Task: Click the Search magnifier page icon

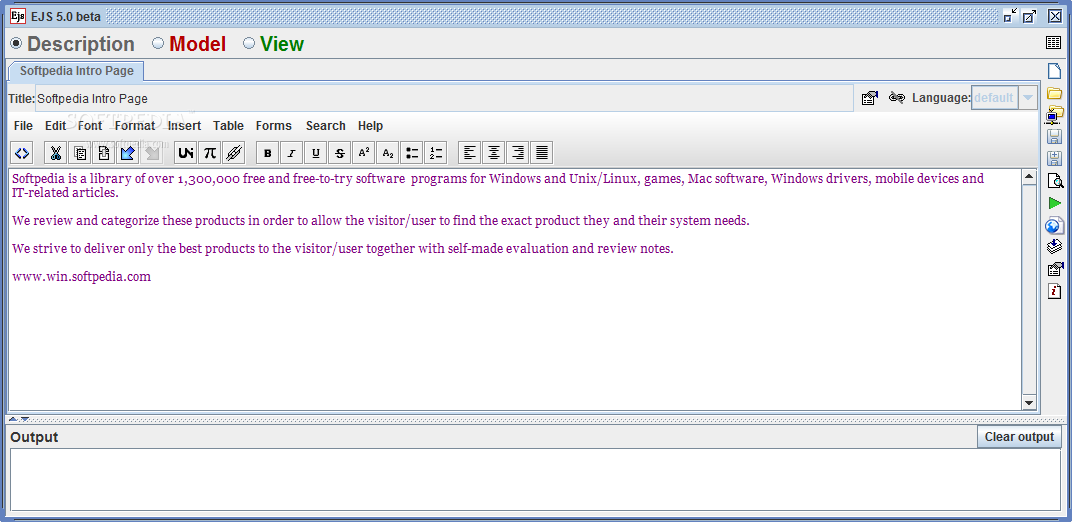Action: (1055, 180)
